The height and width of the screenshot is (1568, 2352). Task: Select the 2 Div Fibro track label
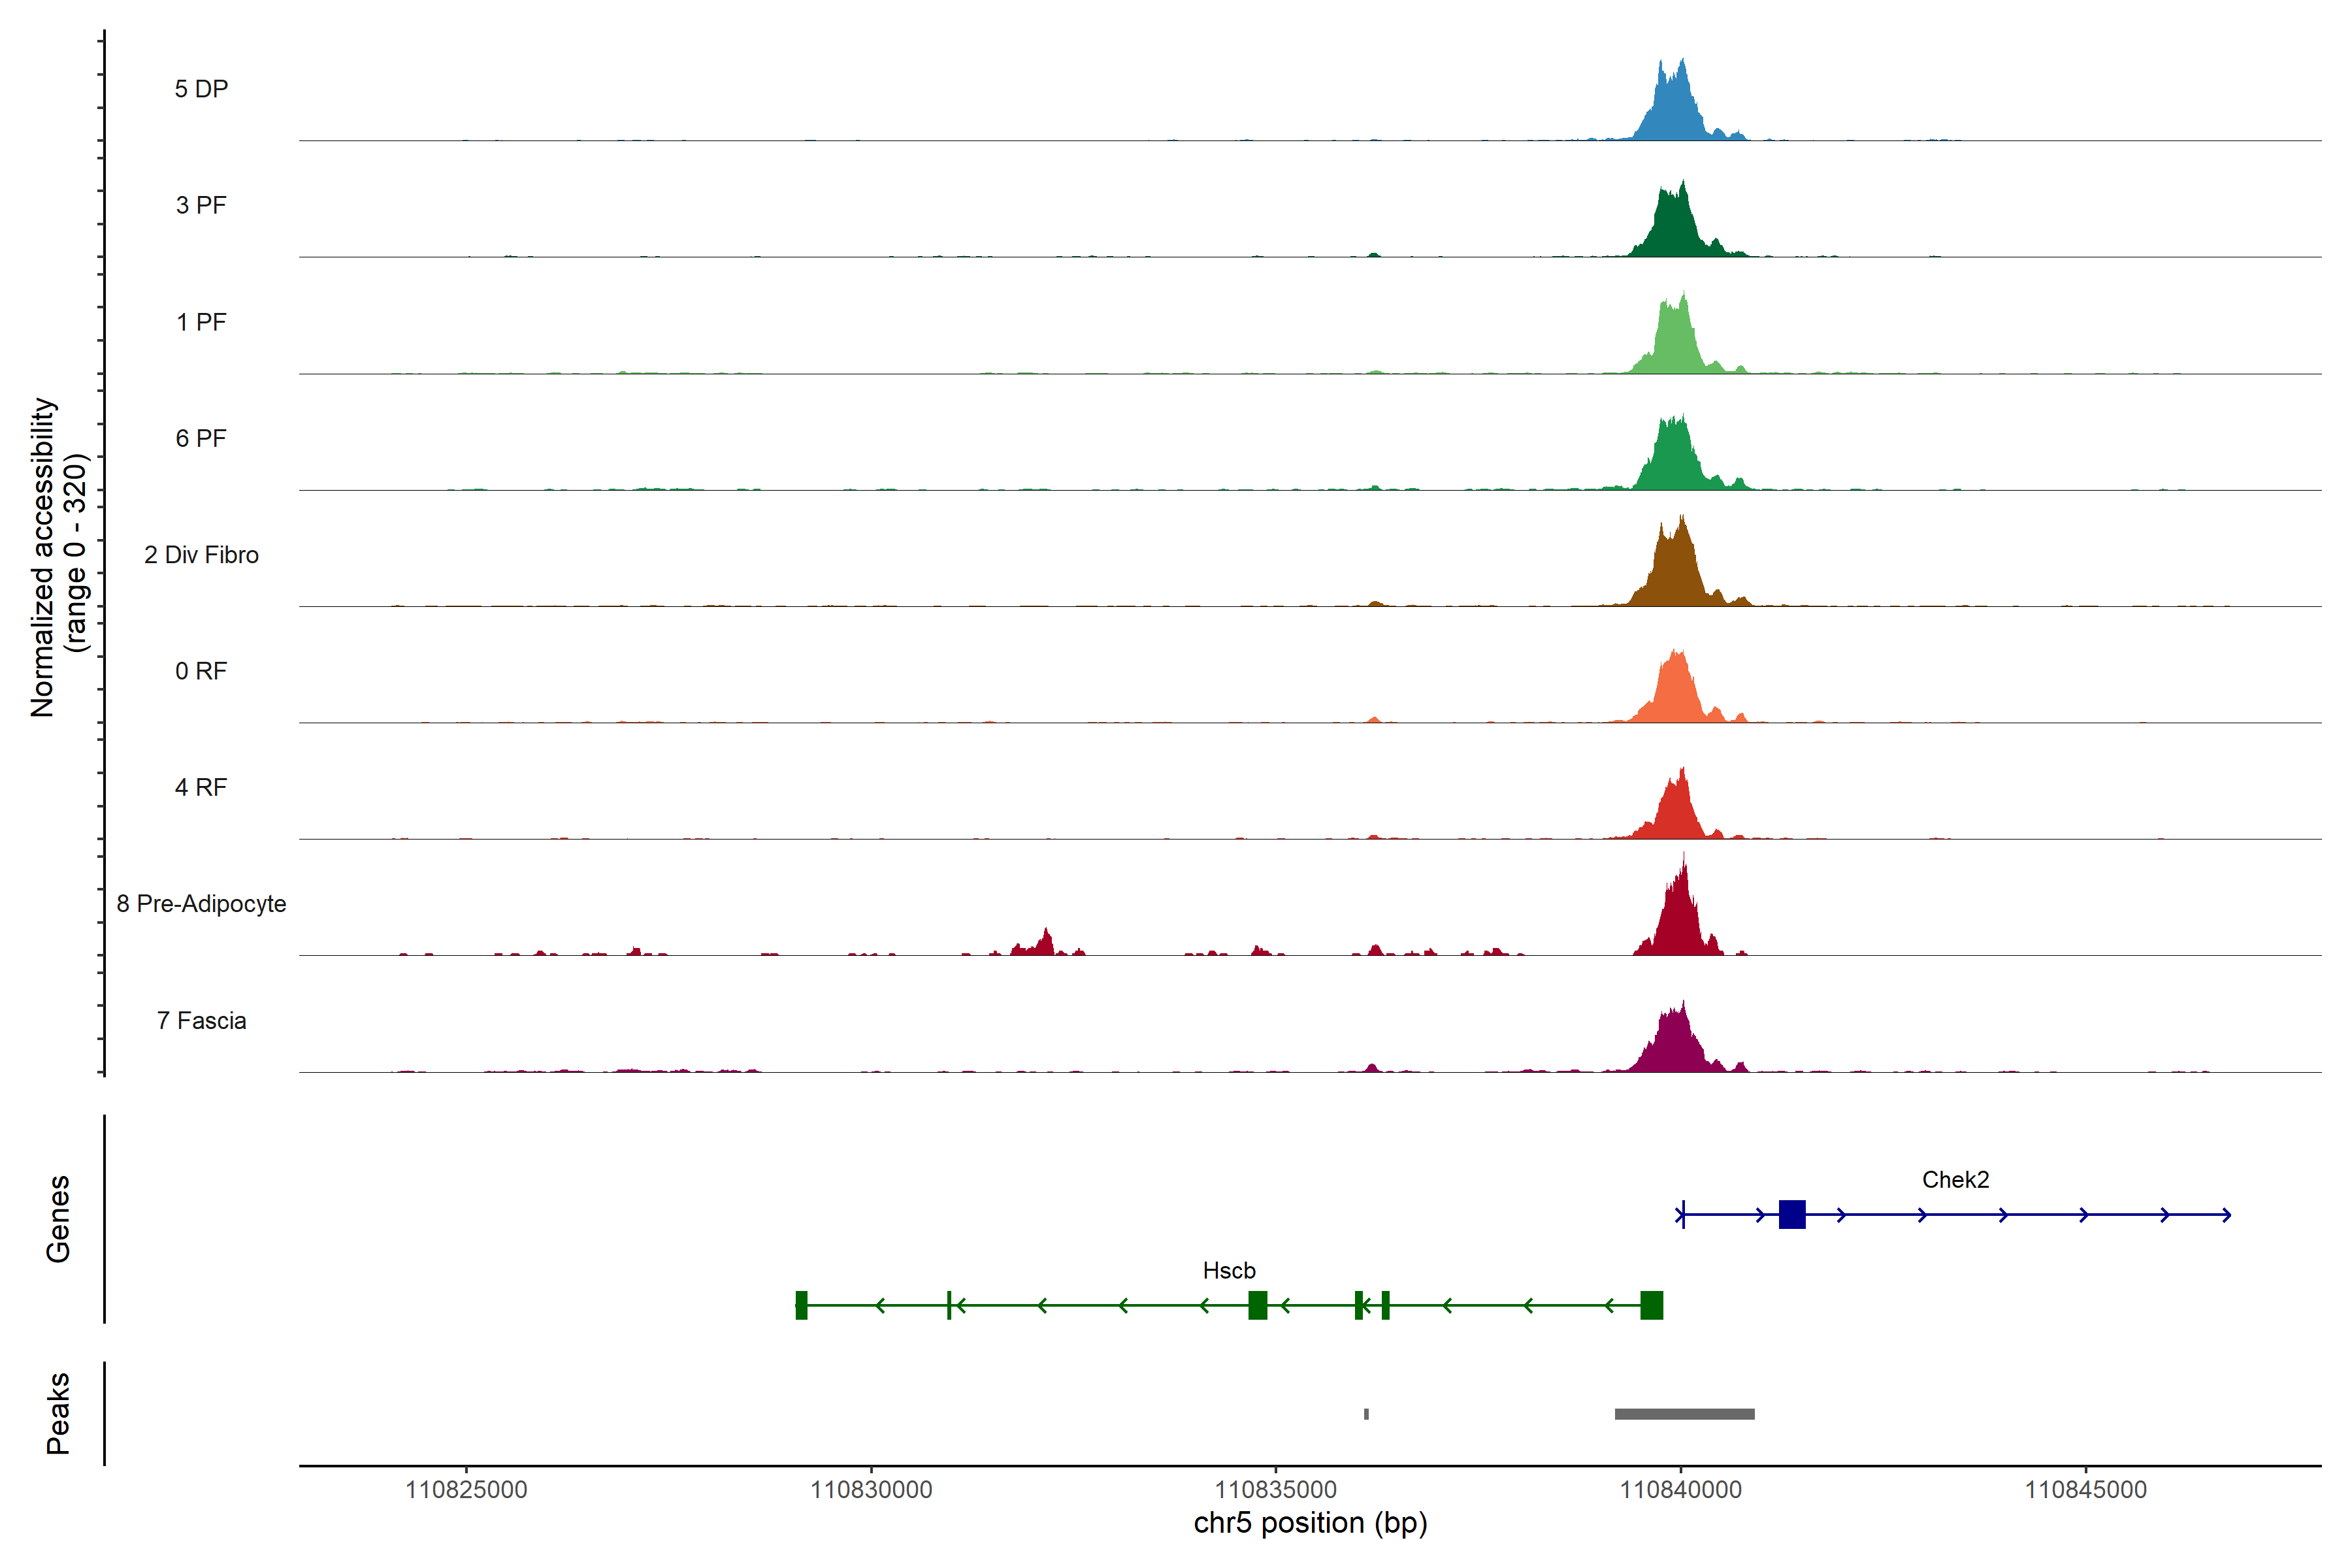tap(201, 555)
